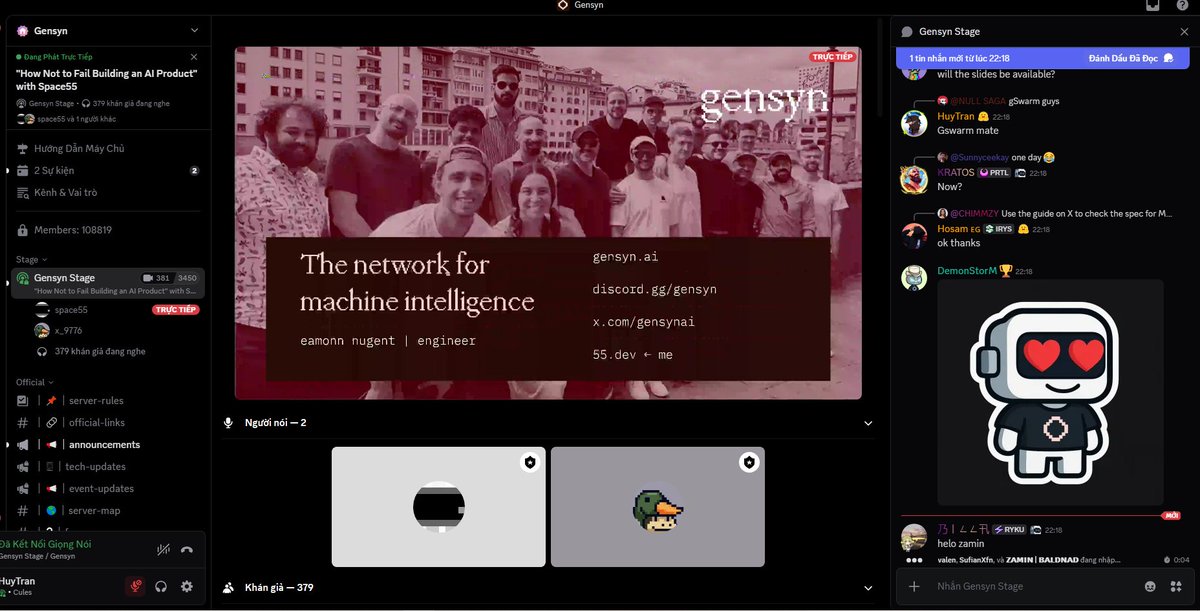Click the plus attach button in message box
Viewport: 1200px width, 611px height.
914,586
